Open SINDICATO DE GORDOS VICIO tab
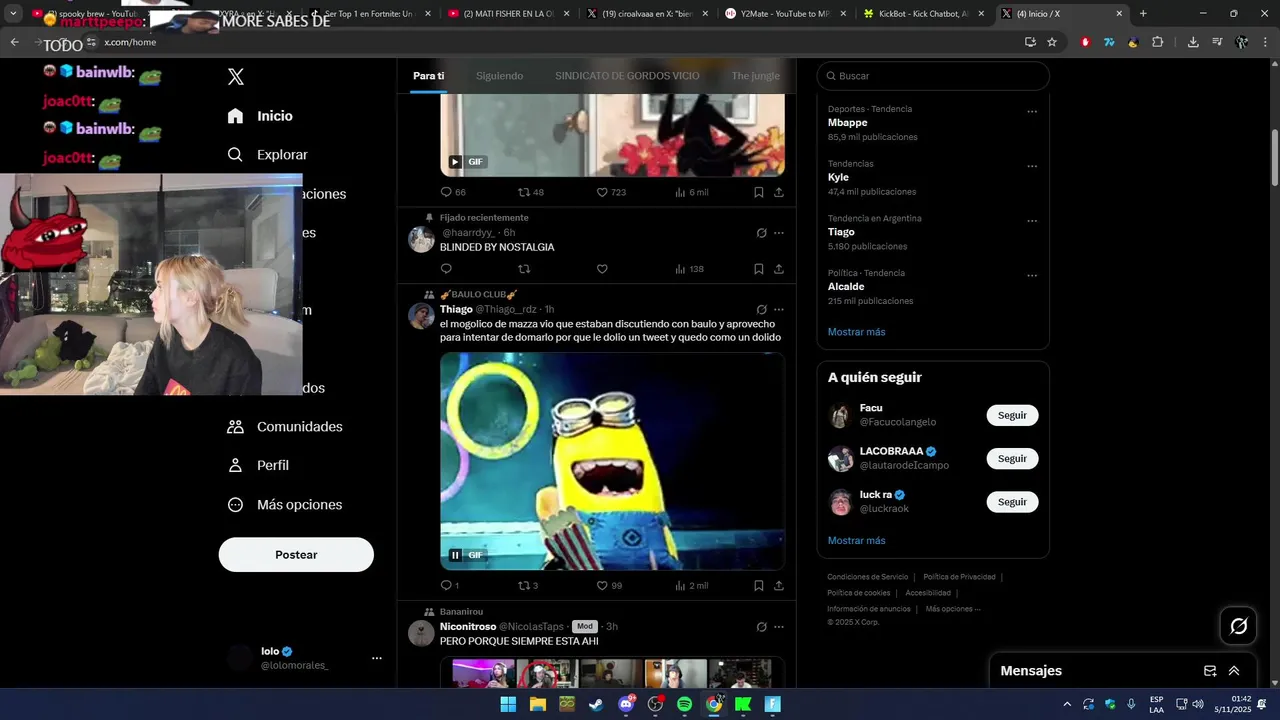1280x720 pixels. coord(627,76)
